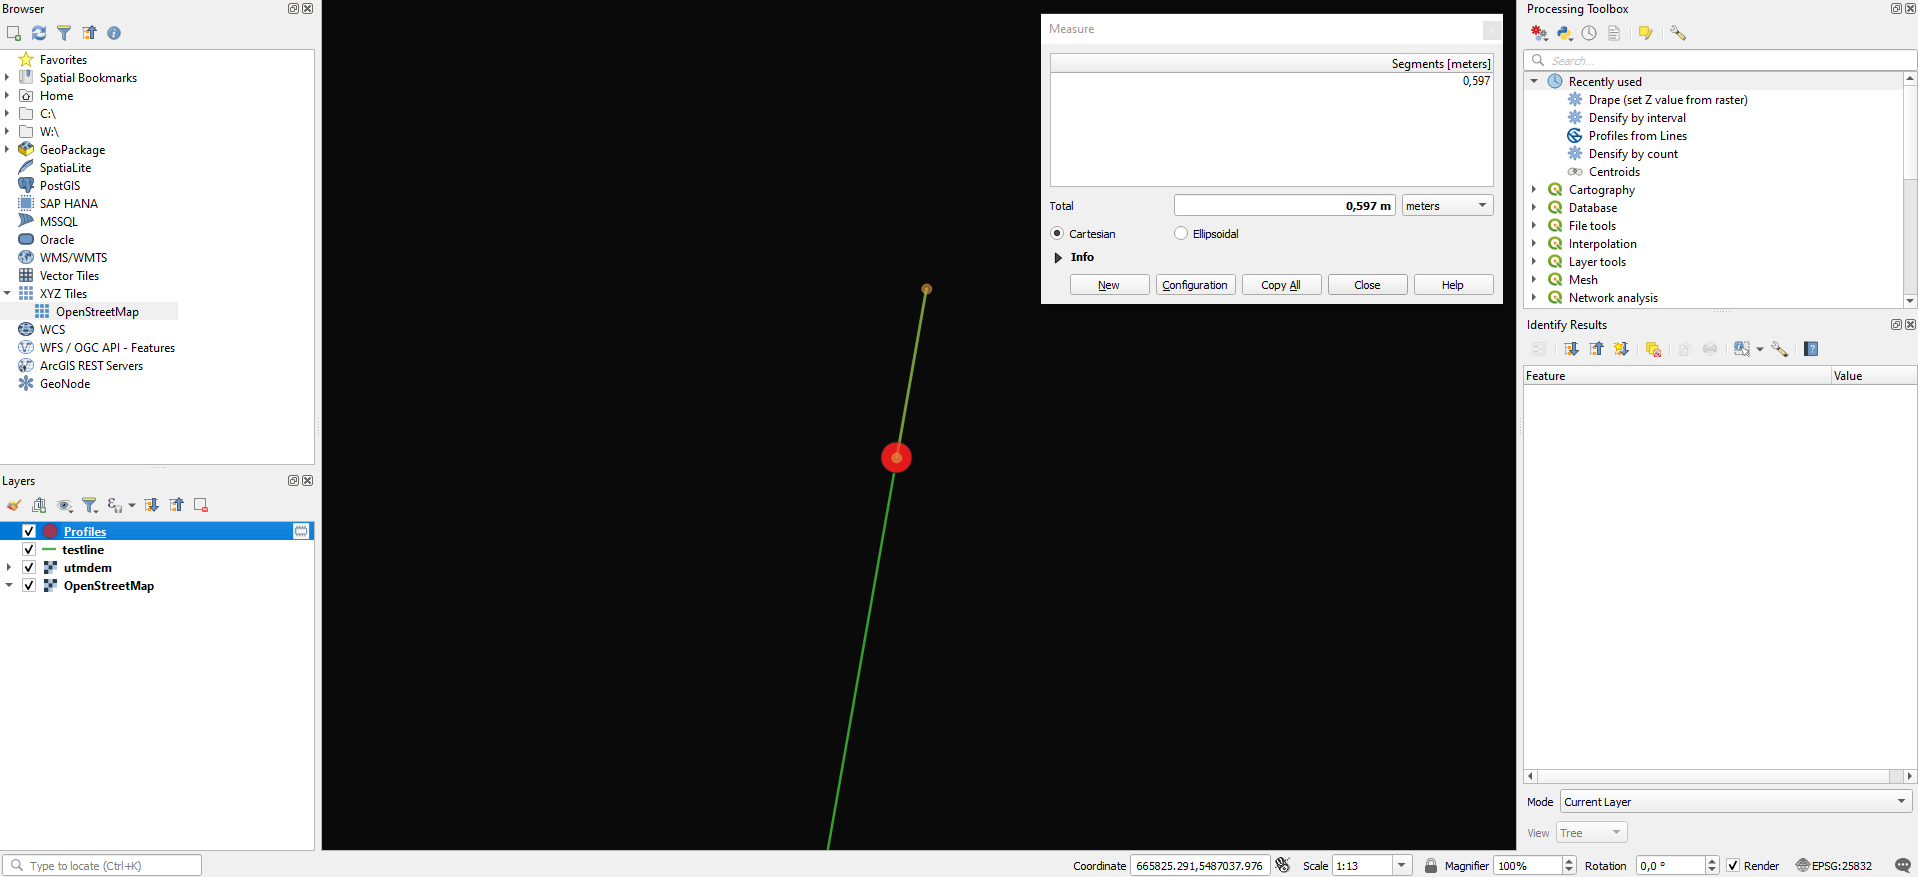Click the red Profiles point on map
This screenshot has height=877, width=1918.
[x=896, y=457]
